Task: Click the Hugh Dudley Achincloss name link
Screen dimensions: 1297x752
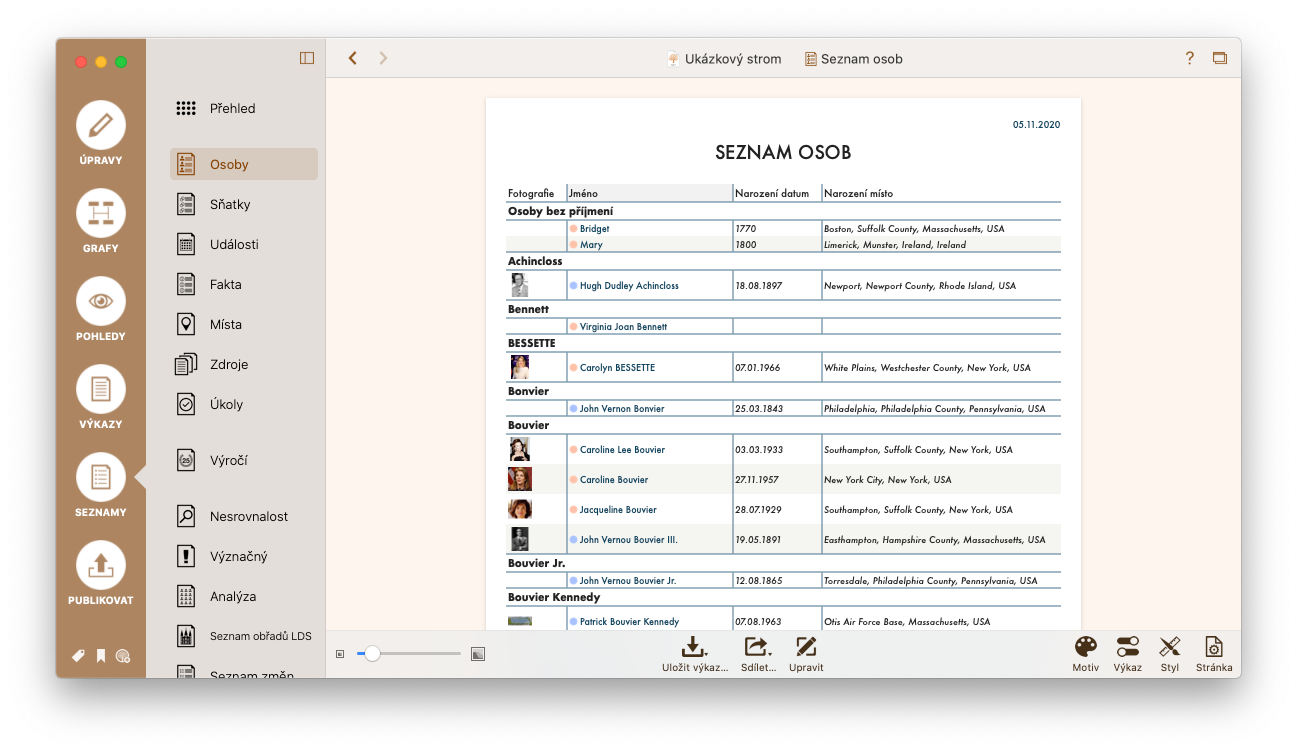Action: point(629,286)
